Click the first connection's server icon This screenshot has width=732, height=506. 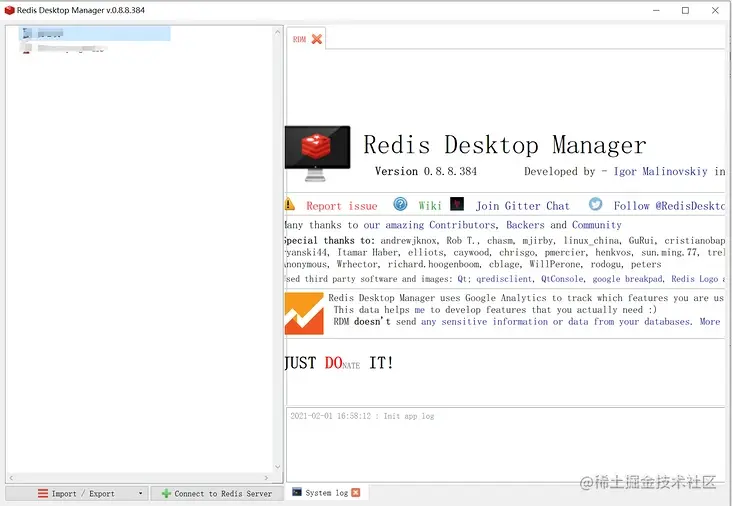click(x=27, y=33)
